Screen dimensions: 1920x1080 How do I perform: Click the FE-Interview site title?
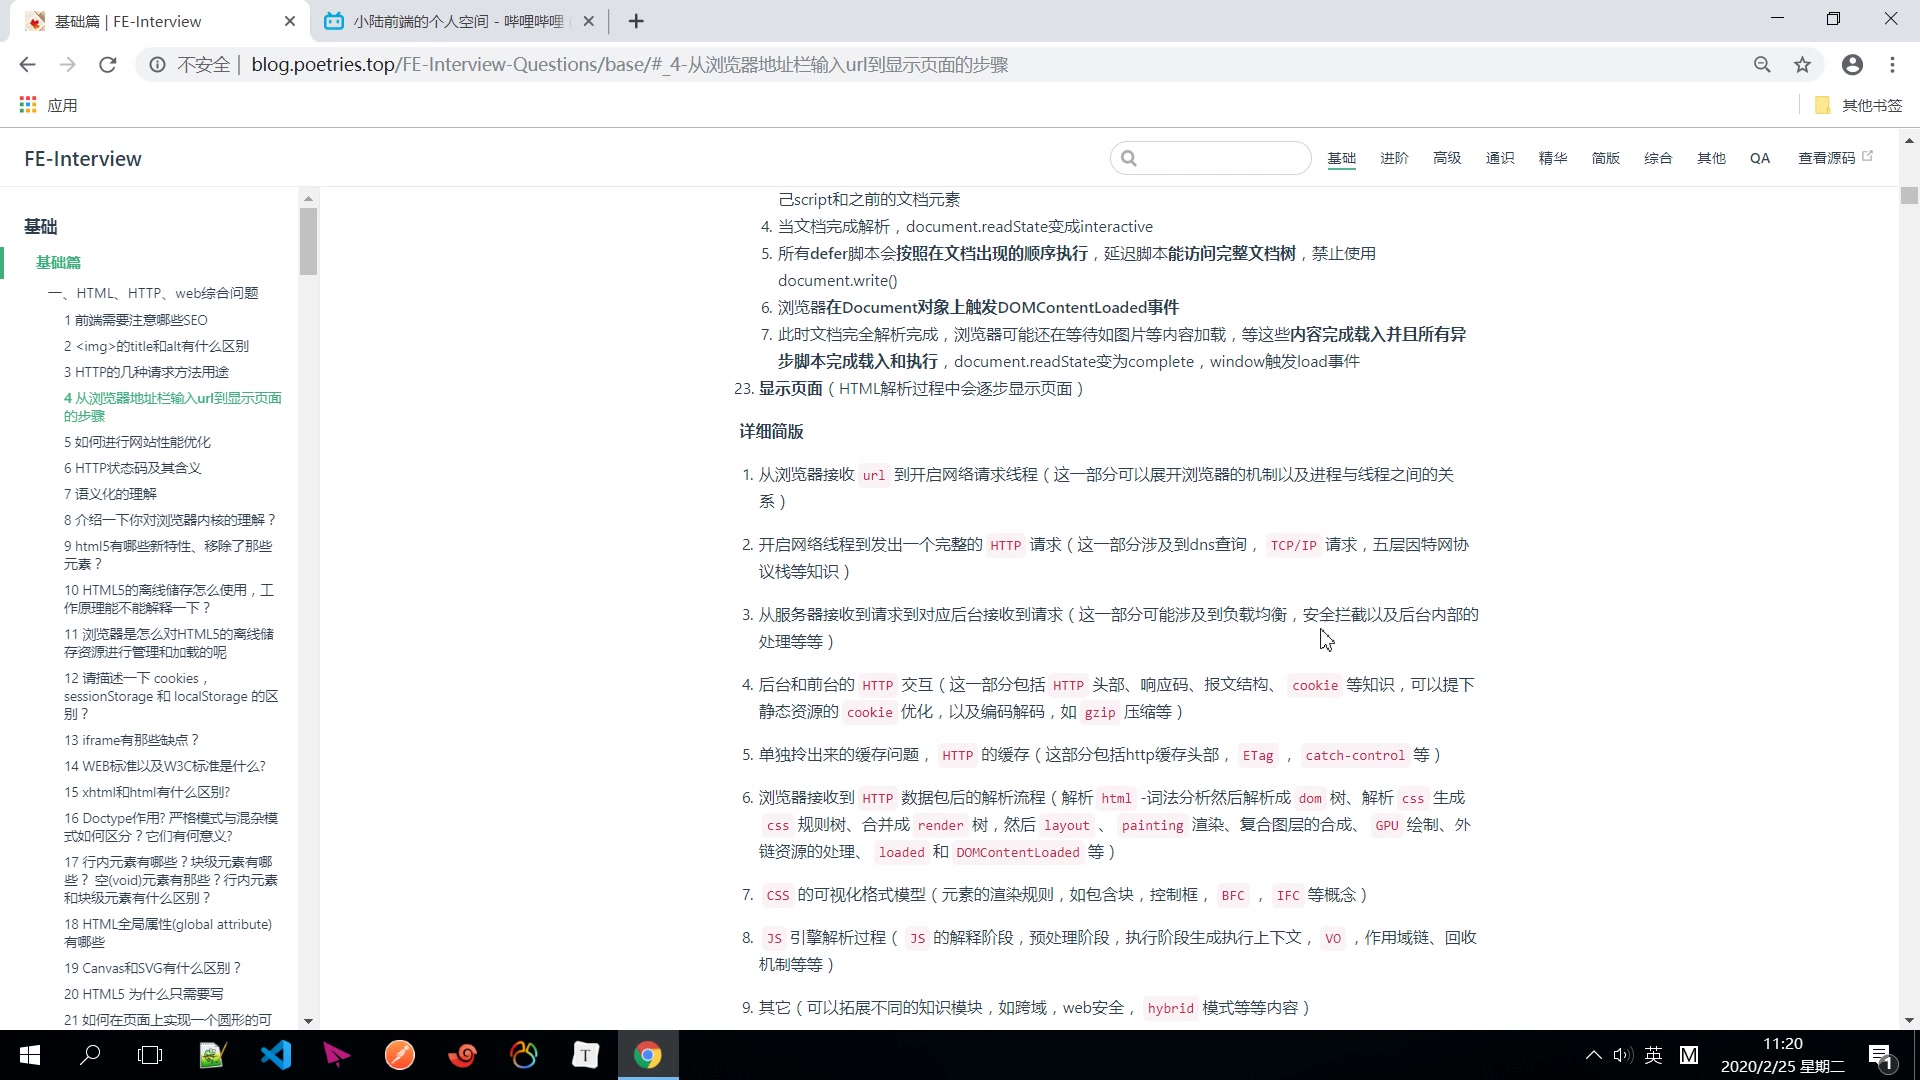(x=83, y=159)
